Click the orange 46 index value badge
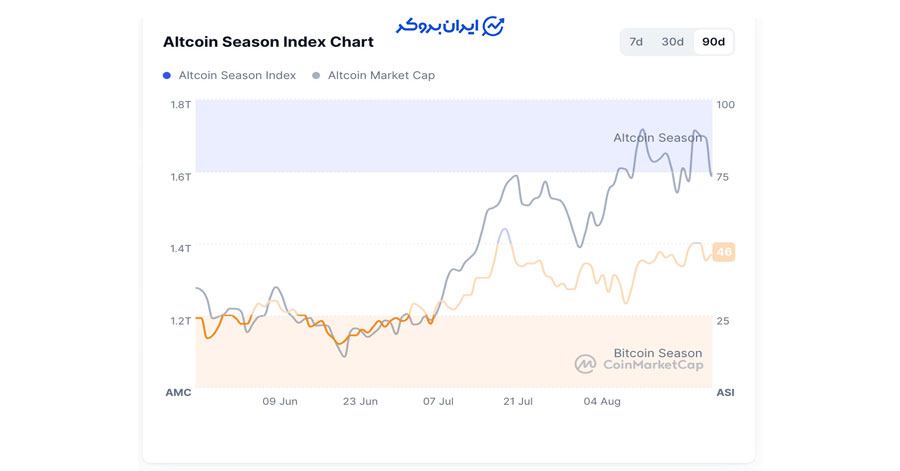Image resolution: width=900 pixels, height=471 pixels. coord(724,252)
